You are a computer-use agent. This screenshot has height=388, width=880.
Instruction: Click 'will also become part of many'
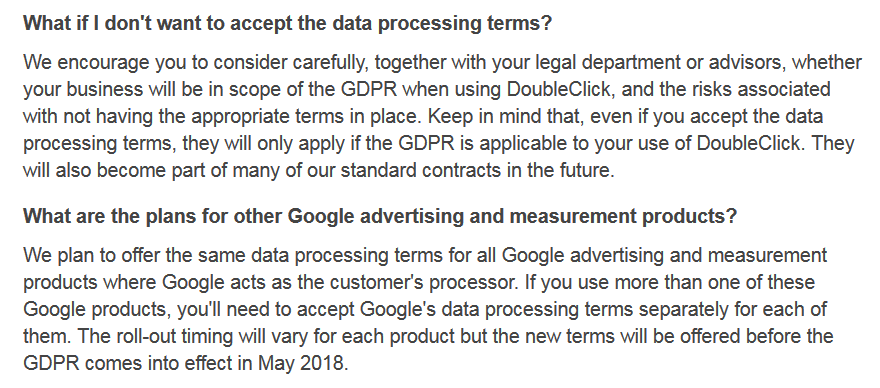coord(152,170)
